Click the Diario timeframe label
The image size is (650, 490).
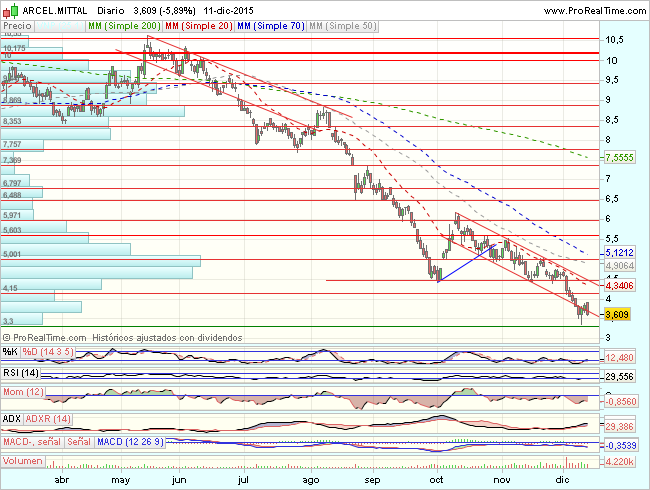click(111, 10)
